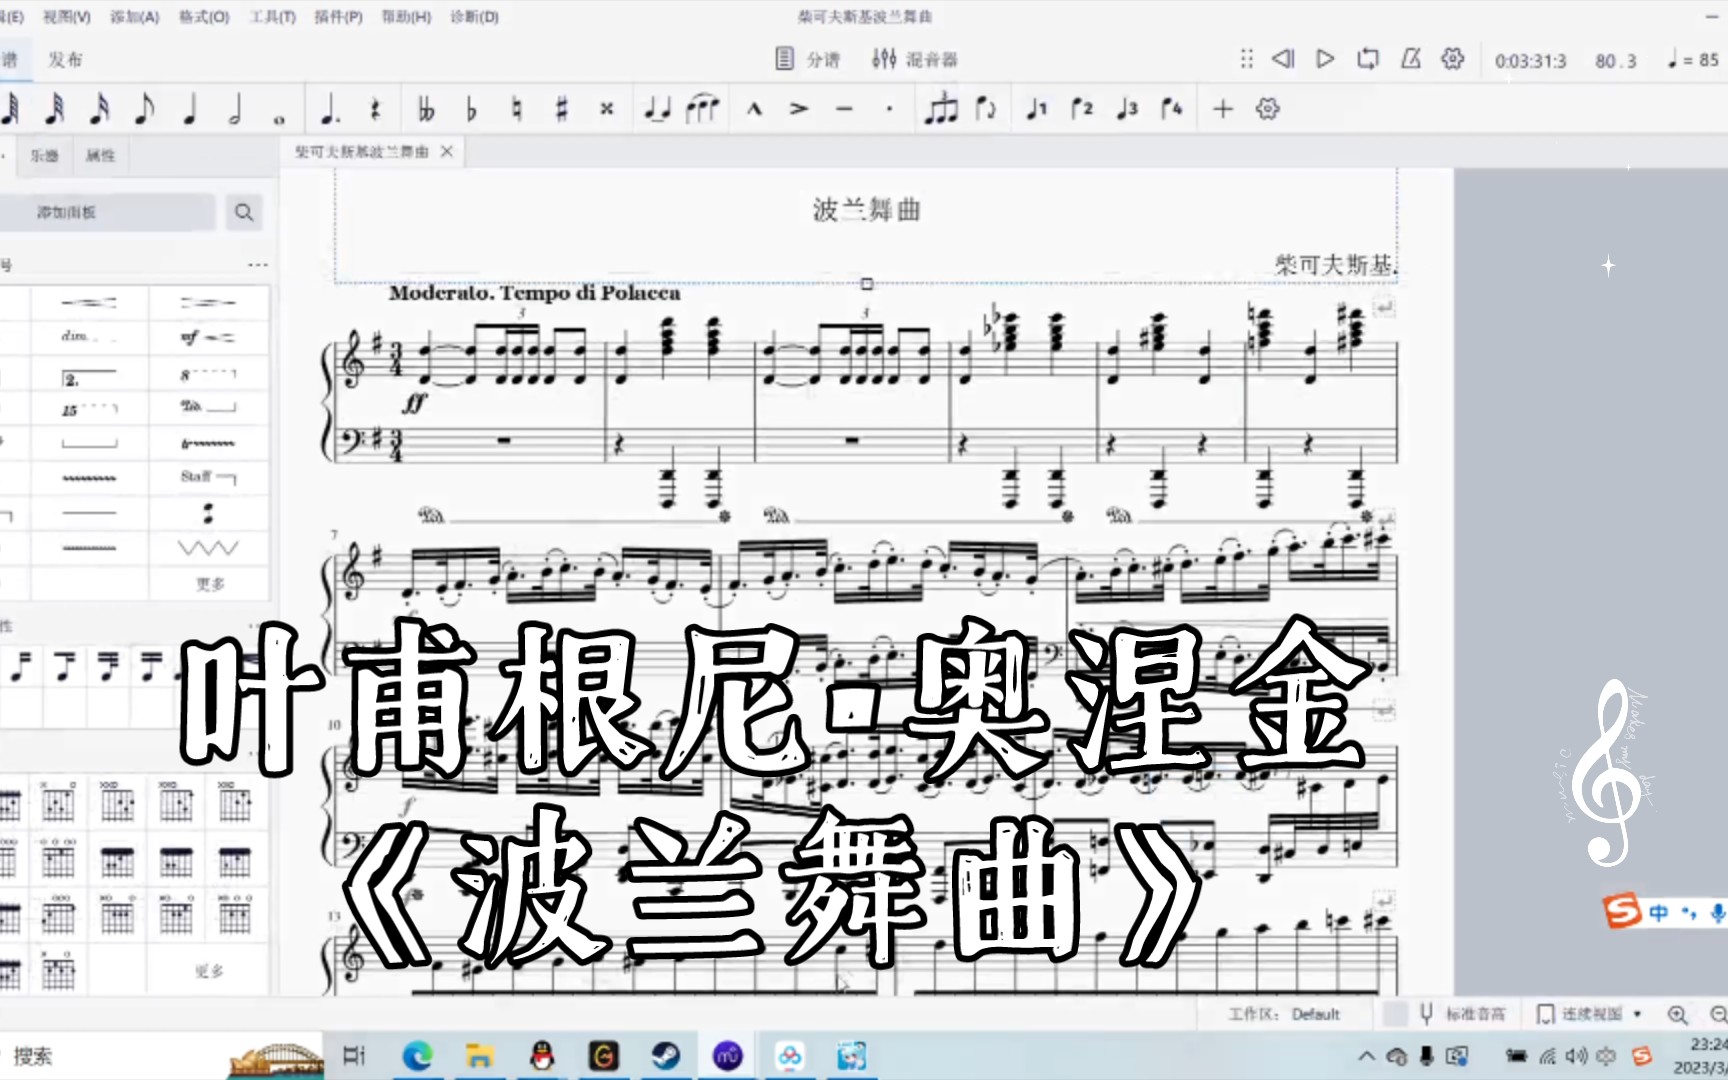Screen dimensions: 1728x1080
Task: Apply double flat accidental
Action: point(426,108)
